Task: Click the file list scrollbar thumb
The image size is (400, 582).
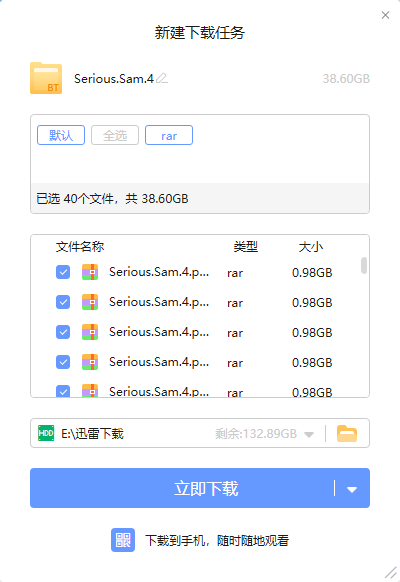Action: [364, 265]
